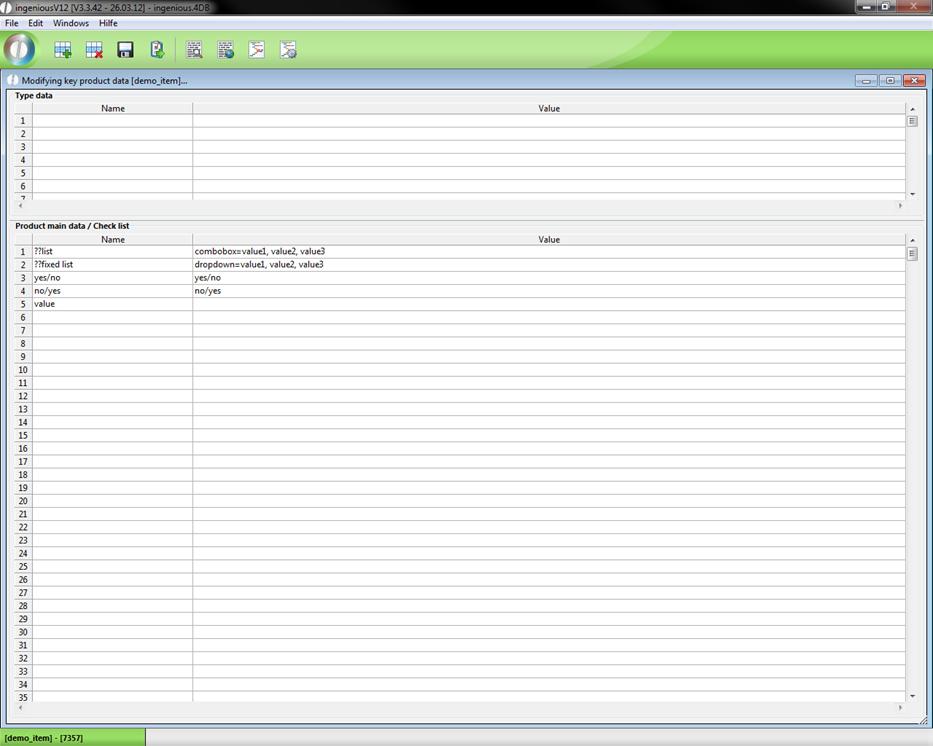
Task: Click the no/yes value cell in row 4
Action: pyautogui.click(x=548, y=291)
